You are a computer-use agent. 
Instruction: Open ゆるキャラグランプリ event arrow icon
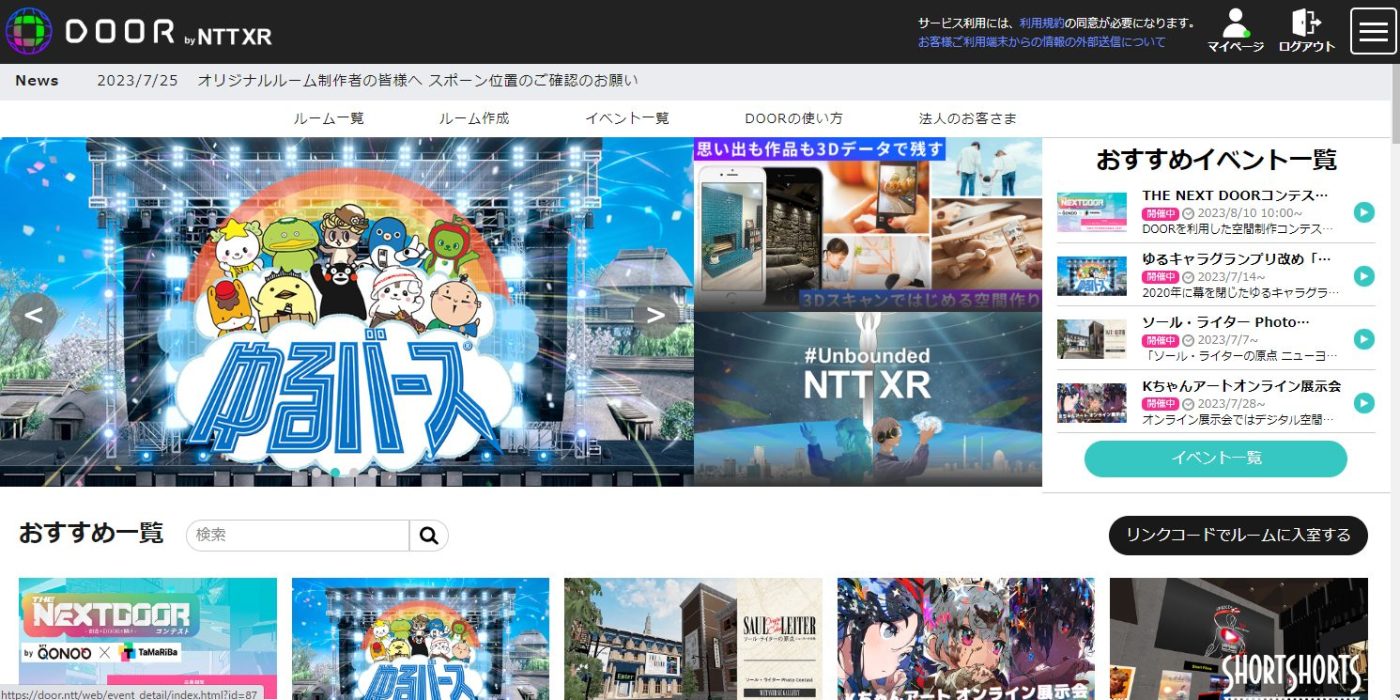(x=1364, y=276)
